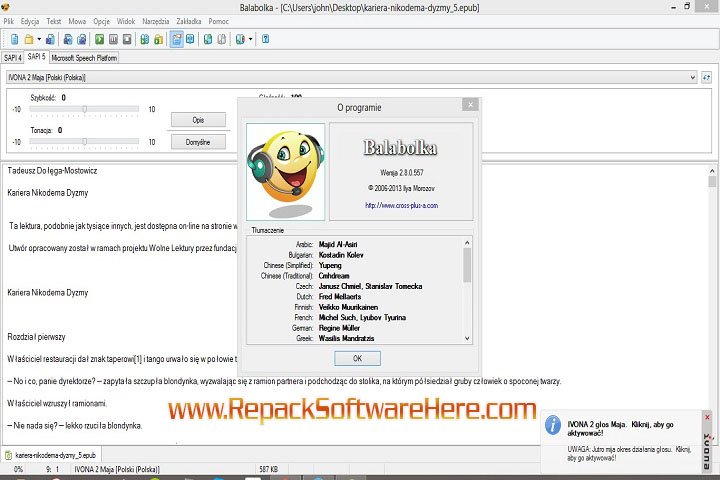This screenshot has width=720, height=480.
Task: Click the Stop reading toolbar icon
Action: (127, 40)
